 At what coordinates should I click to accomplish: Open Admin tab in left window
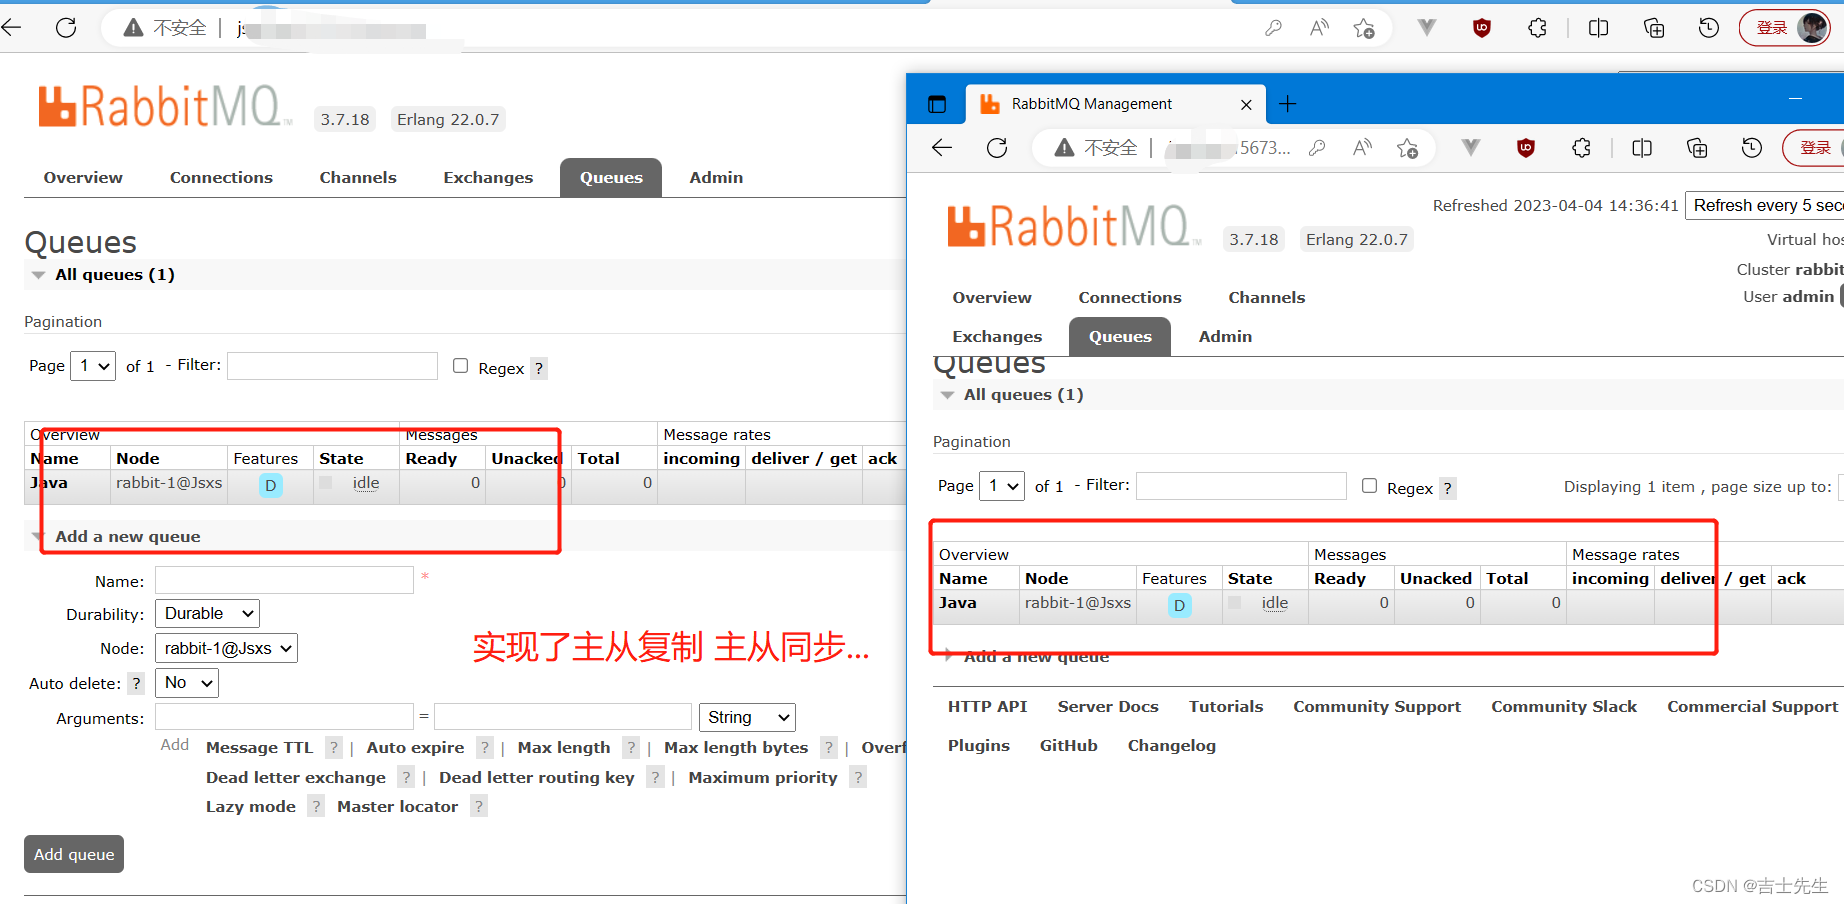click(716, 177)
